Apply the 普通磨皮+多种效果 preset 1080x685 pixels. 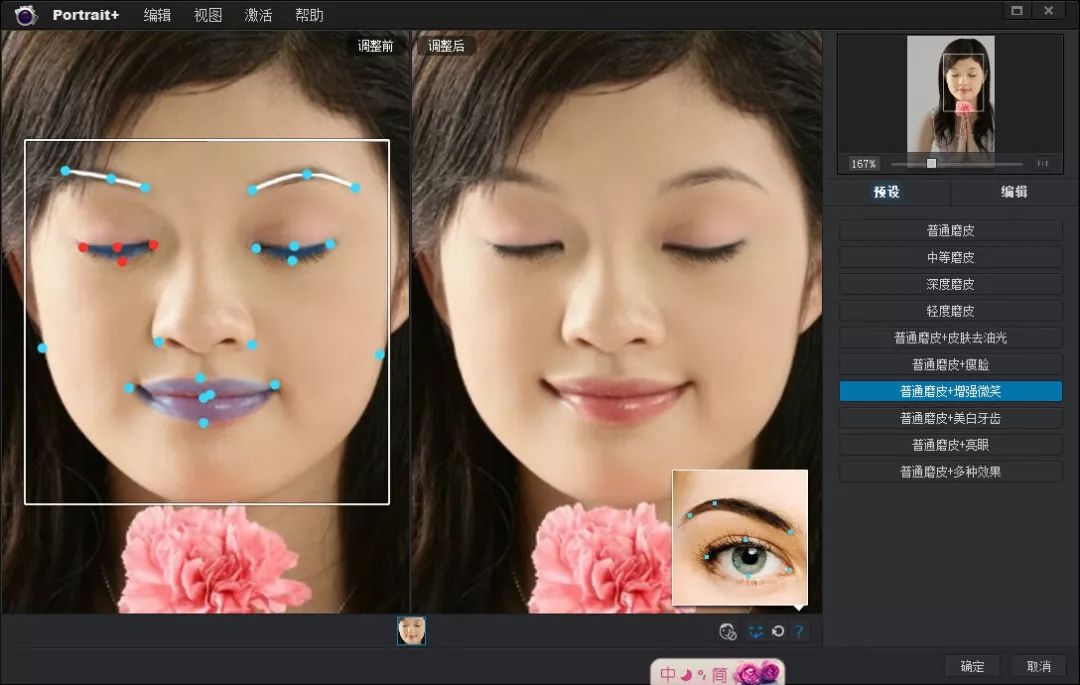pyautogui.click(x=951, y=472)
